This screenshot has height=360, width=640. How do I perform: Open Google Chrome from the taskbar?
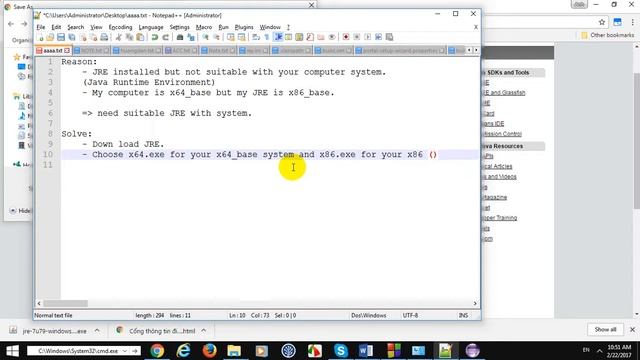pos(157,351)
